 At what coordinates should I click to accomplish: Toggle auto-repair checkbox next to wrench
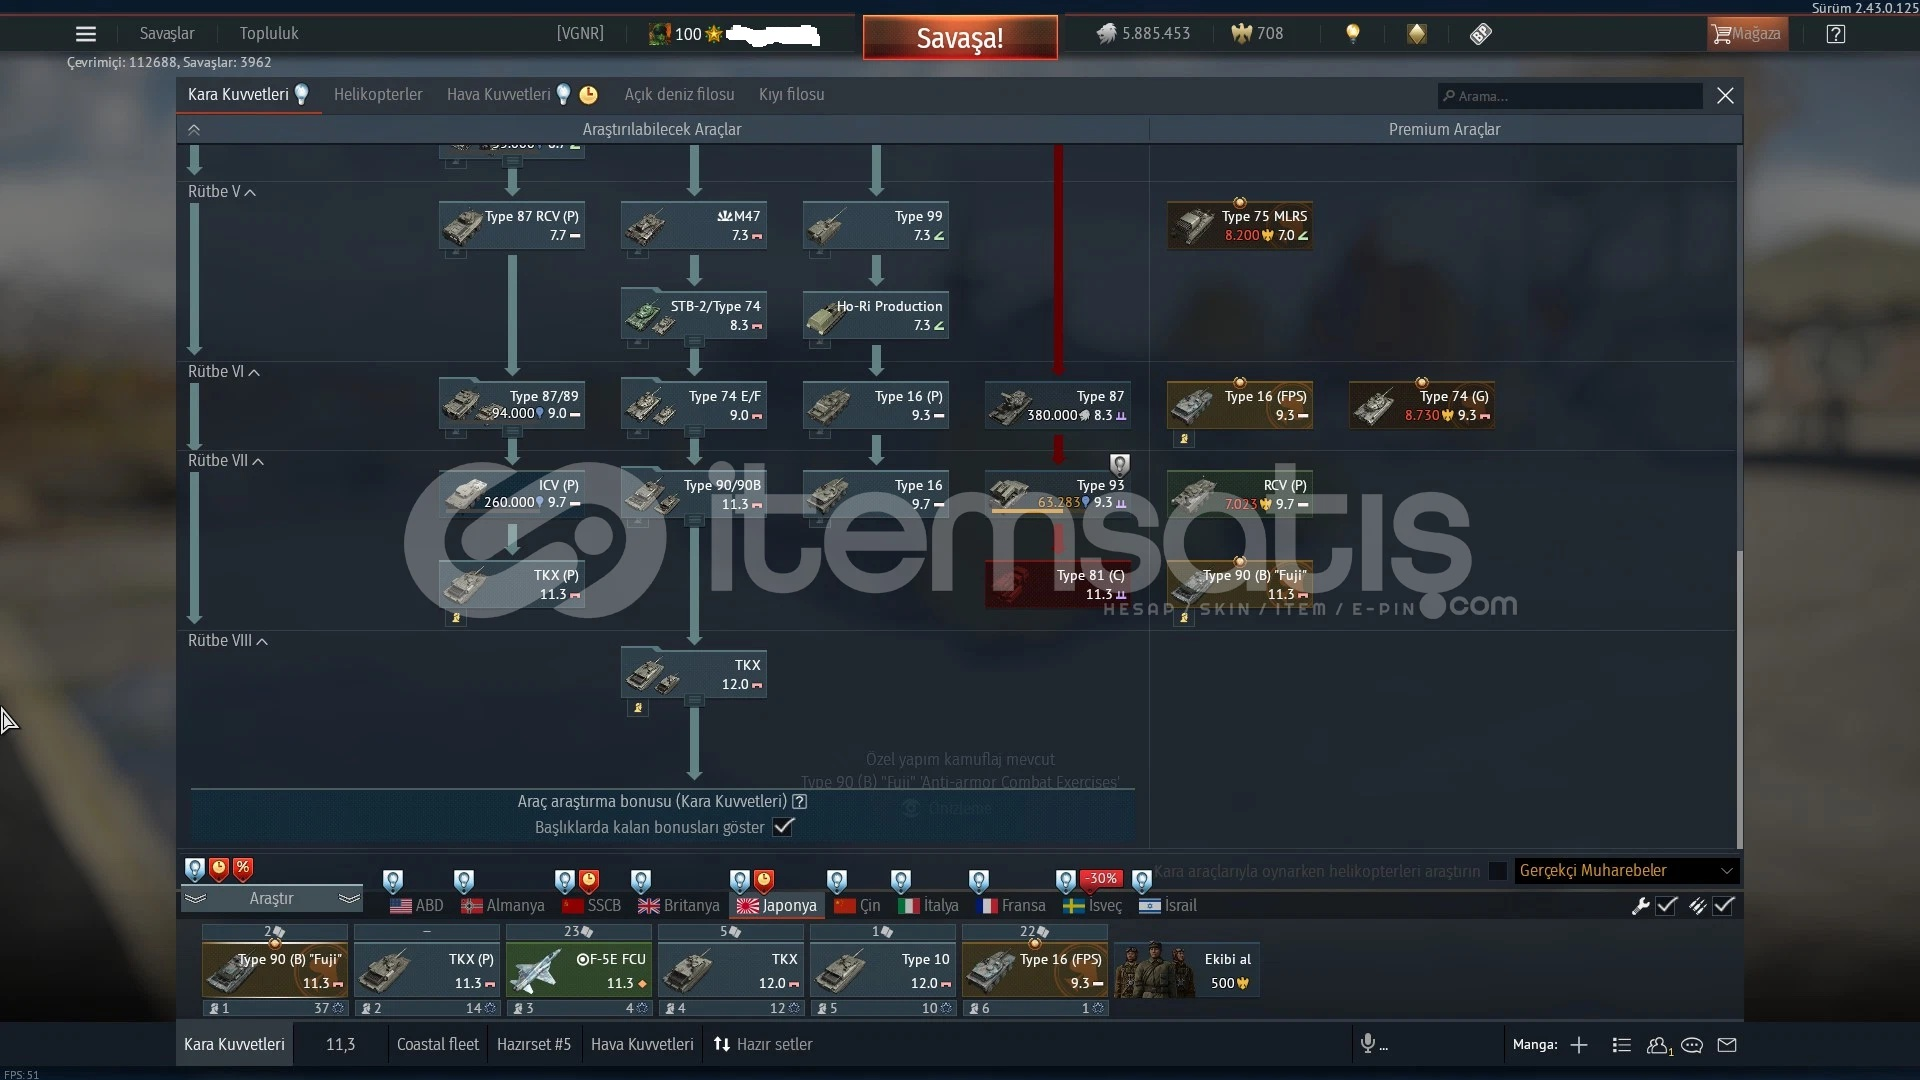click(1666, 906)
